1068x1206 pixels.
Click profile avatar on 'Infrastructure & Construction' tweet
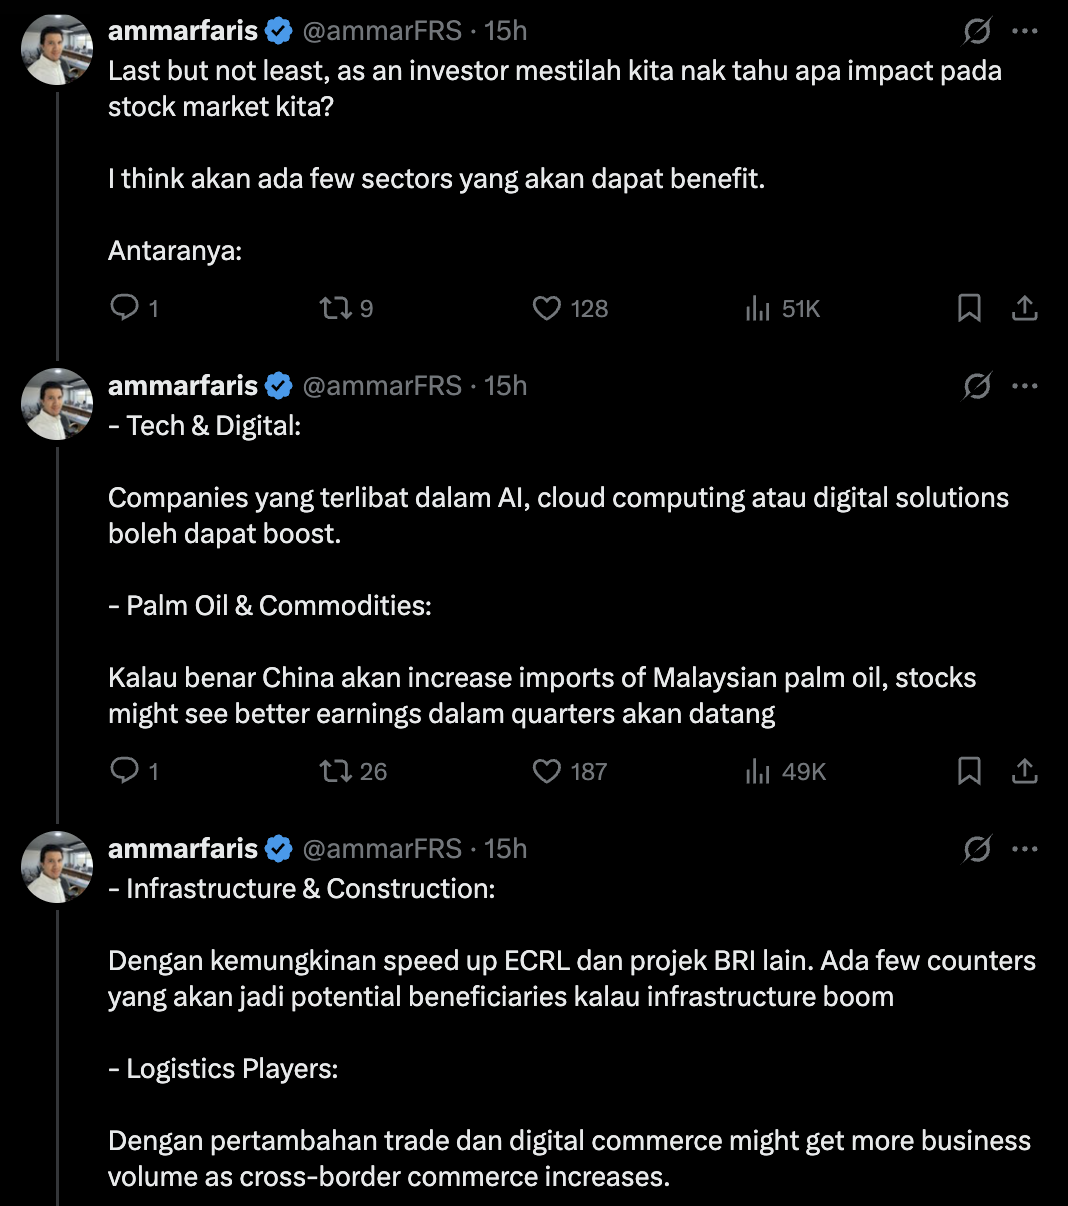[57, 867]
